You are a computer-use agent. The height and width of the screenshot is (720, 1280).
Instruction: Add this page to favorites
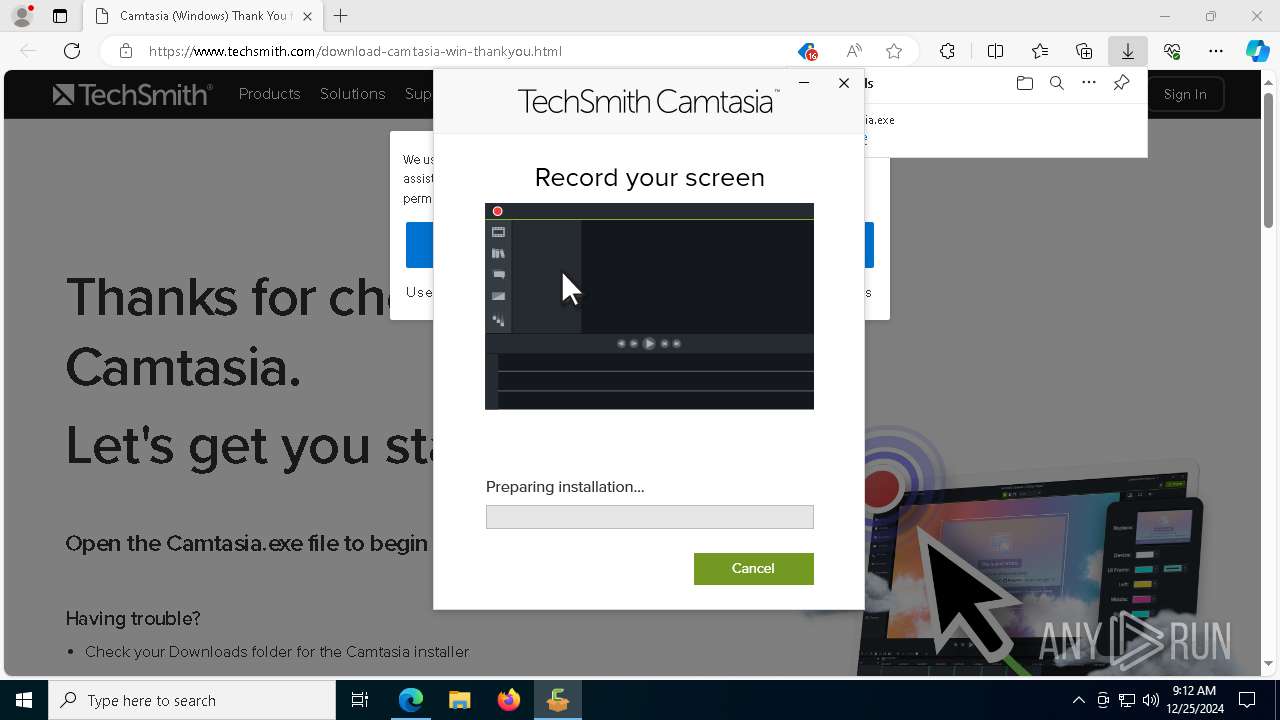point(894,51)
